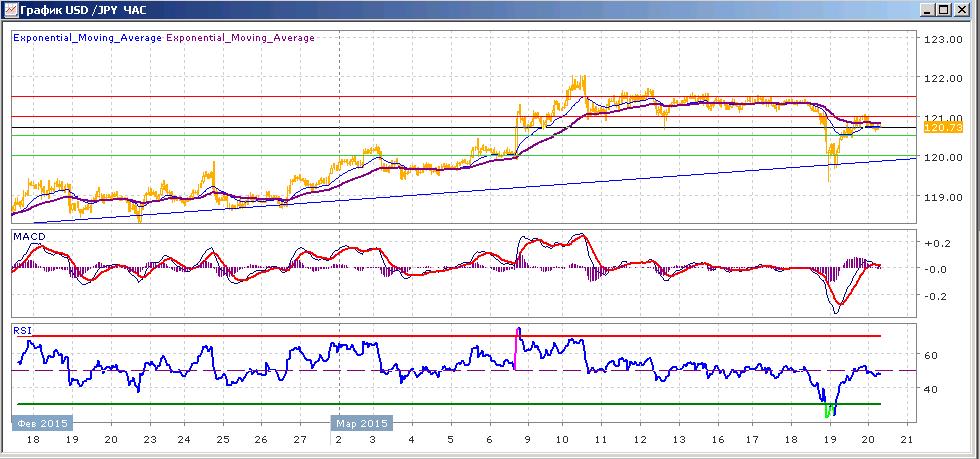Click the 119.00 price axis label
The height and width of the screenshot is (459, 980).
942,196
